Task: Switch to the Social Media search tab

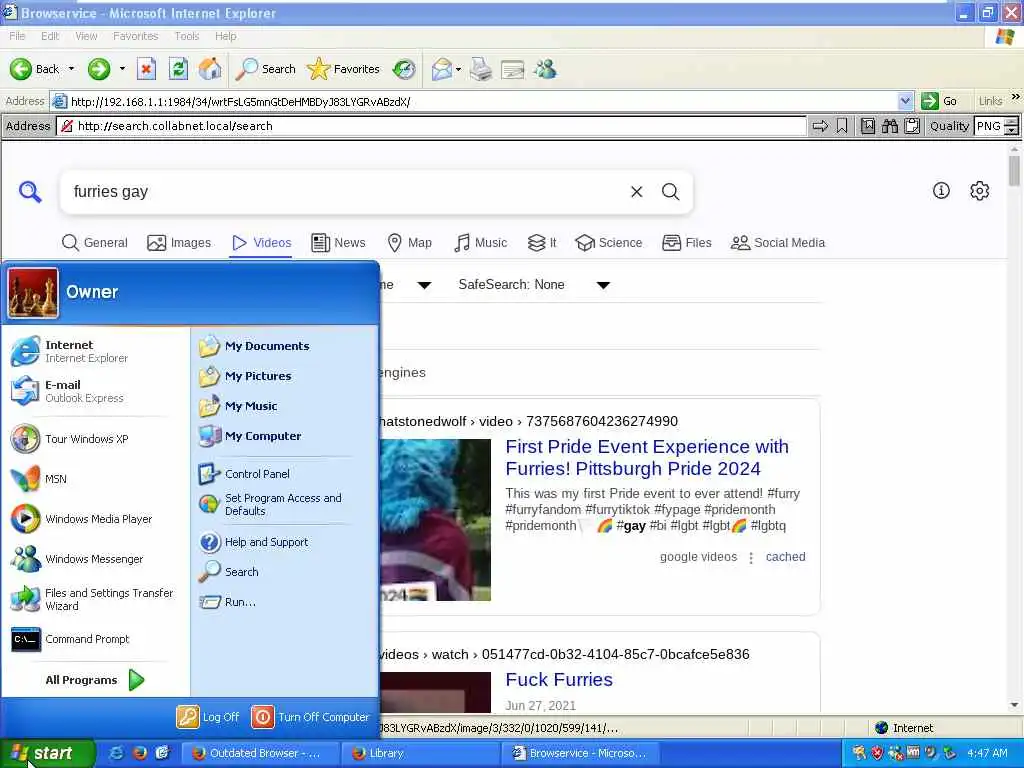Action: coord(777,243)
